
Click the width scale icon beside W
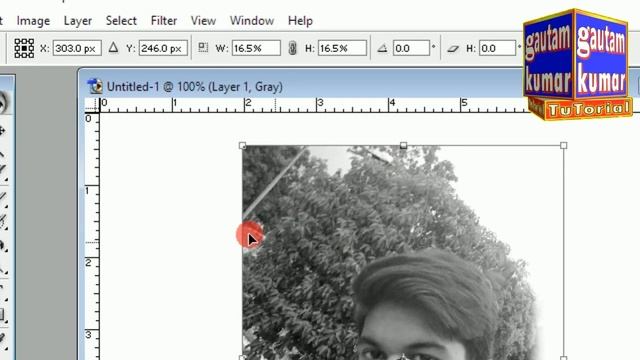pos(203,47)
